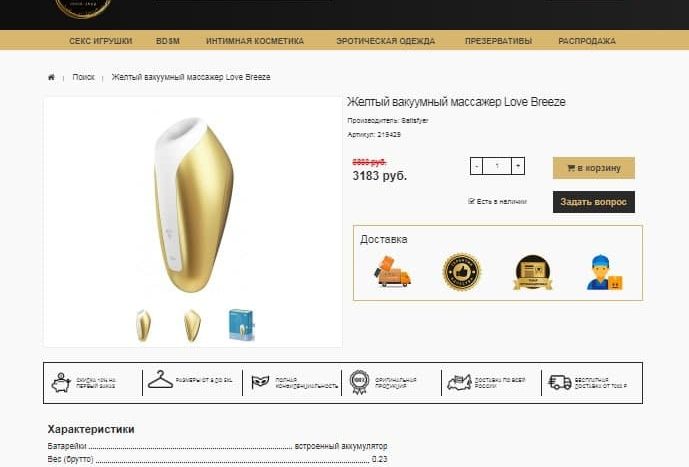This screenshot has width=689, height=467.
Task: Click the gold payment badge icon
Action: pos(533,272)
